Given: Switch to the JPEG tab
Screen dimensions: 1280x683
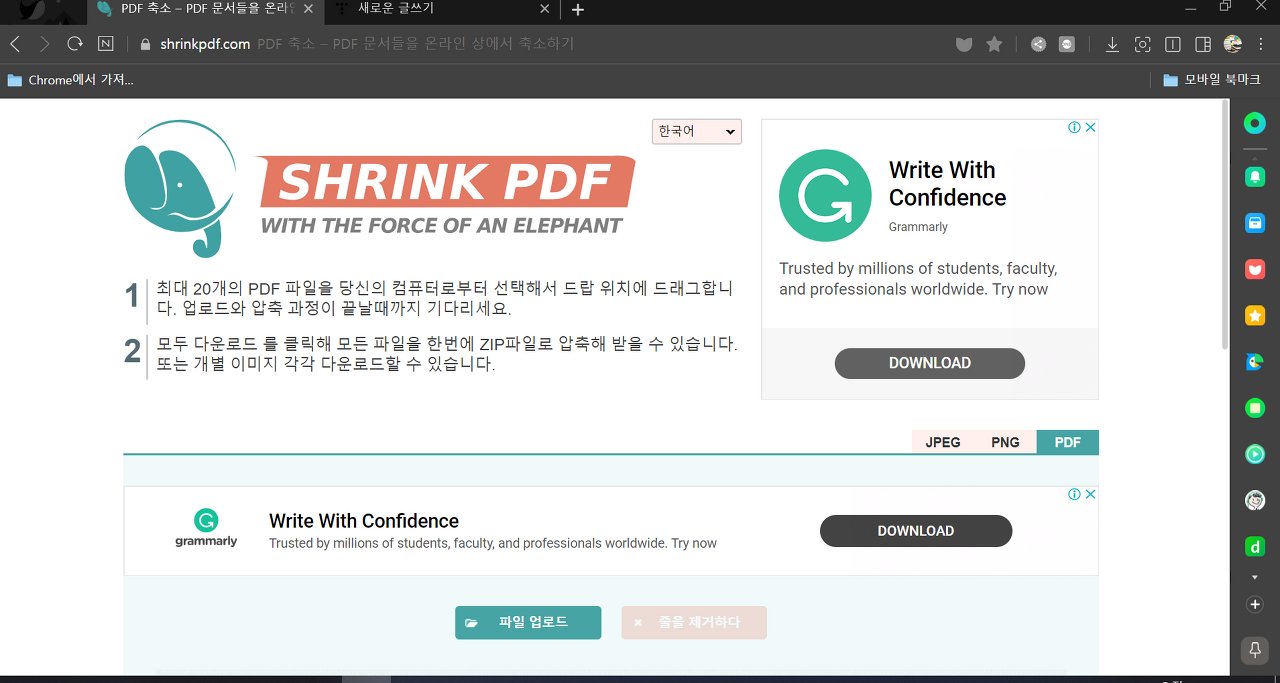Looking at the screenshot, I should point(943,442).
